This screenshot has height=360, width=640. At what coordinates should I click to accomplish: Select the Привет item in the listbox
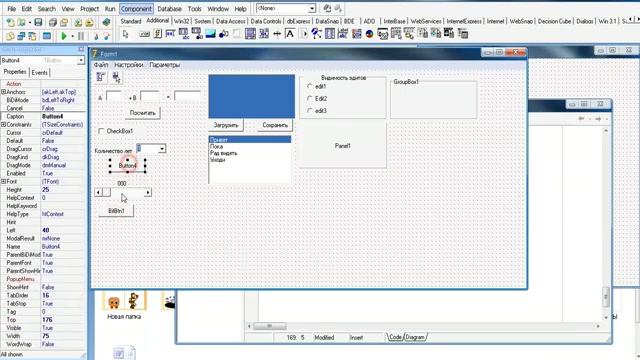point(250,140)
